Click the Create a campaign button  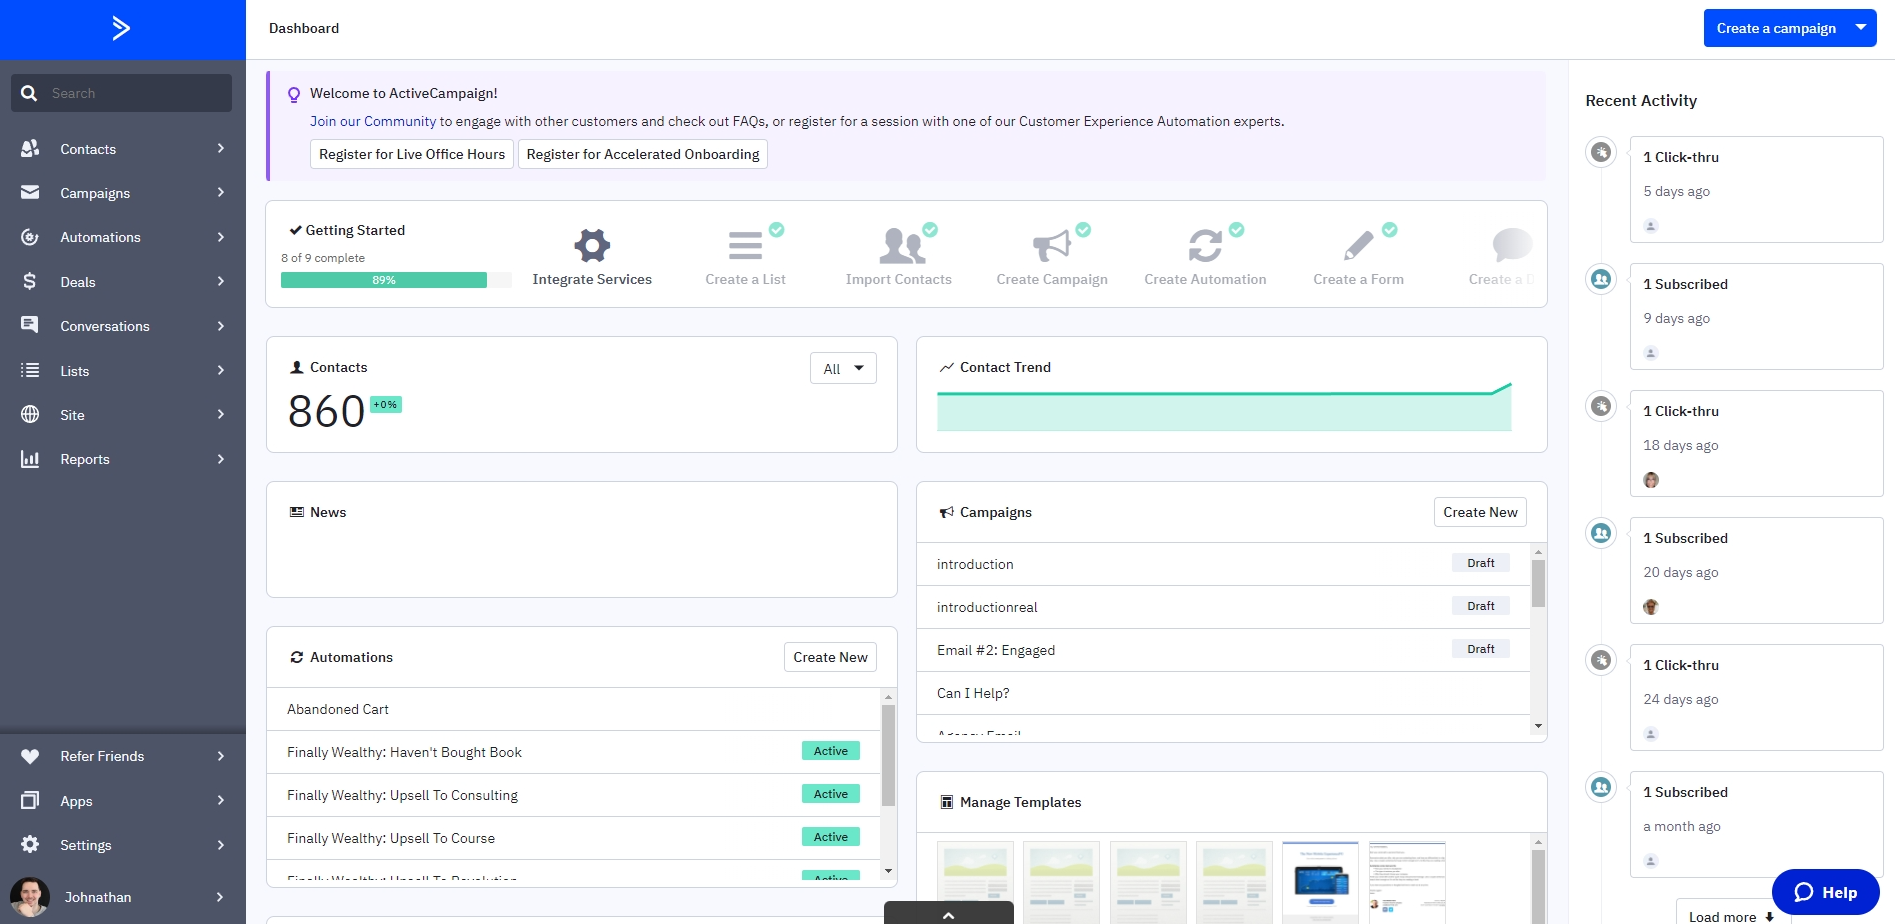coord(1776,28)
